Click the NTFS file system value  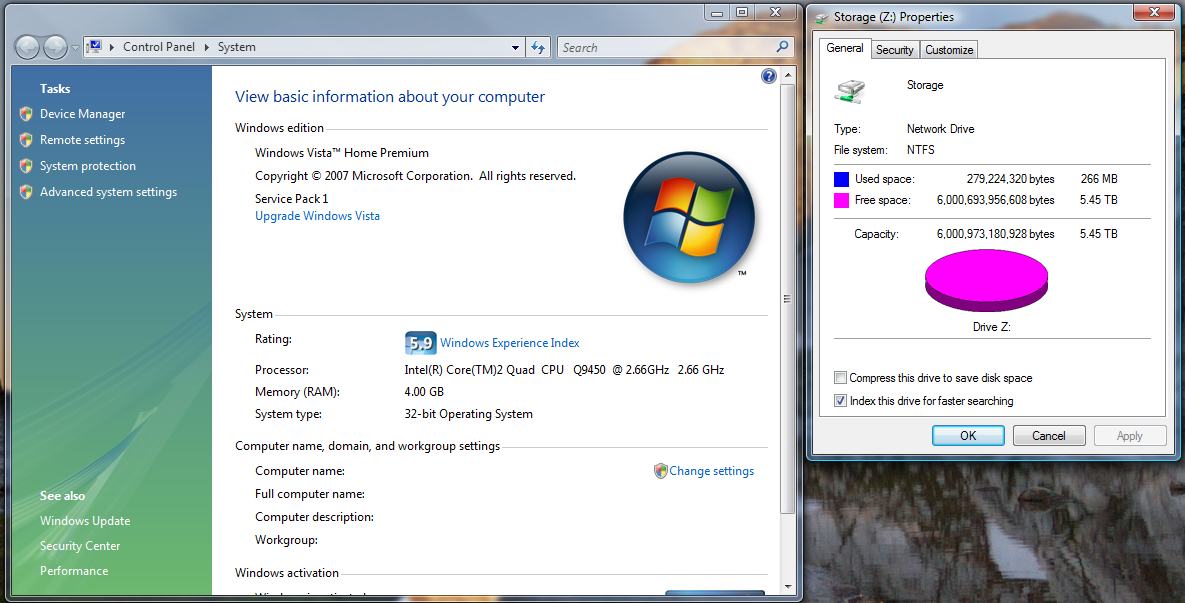point(920,150)
